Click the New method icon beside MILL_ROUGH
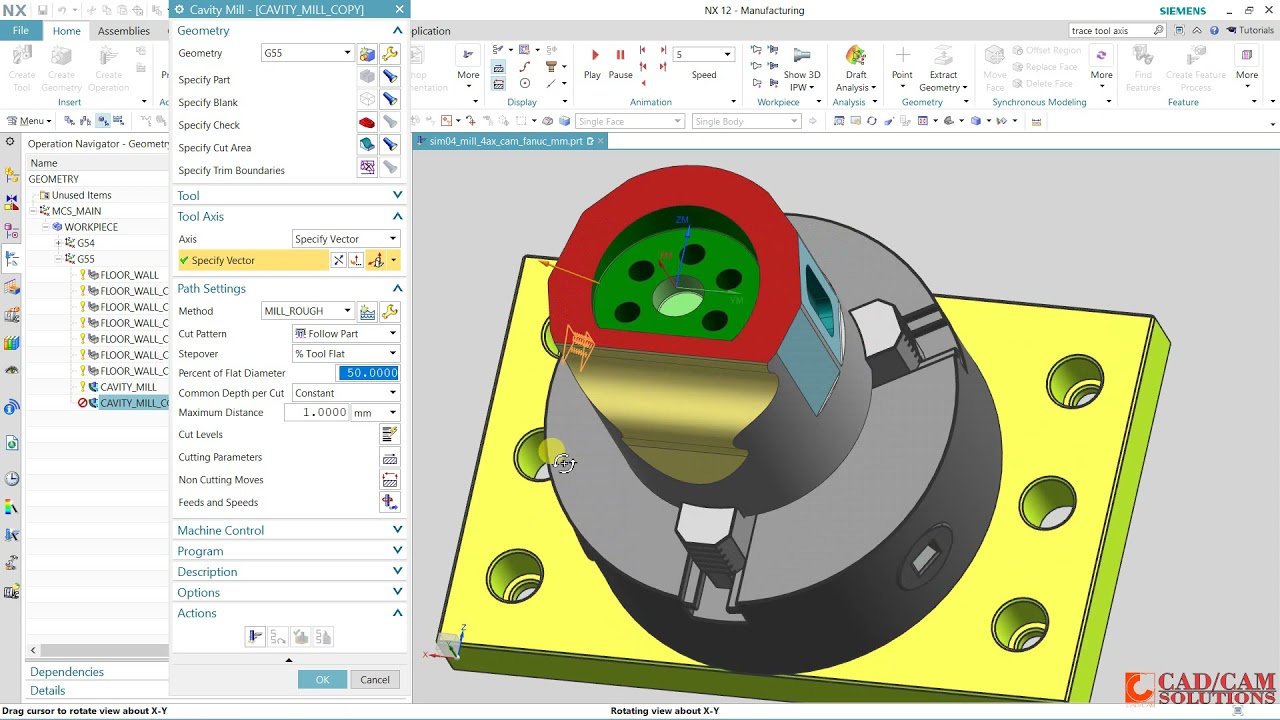The width and height of the screenshot is (1280, 720). [367, 312]
